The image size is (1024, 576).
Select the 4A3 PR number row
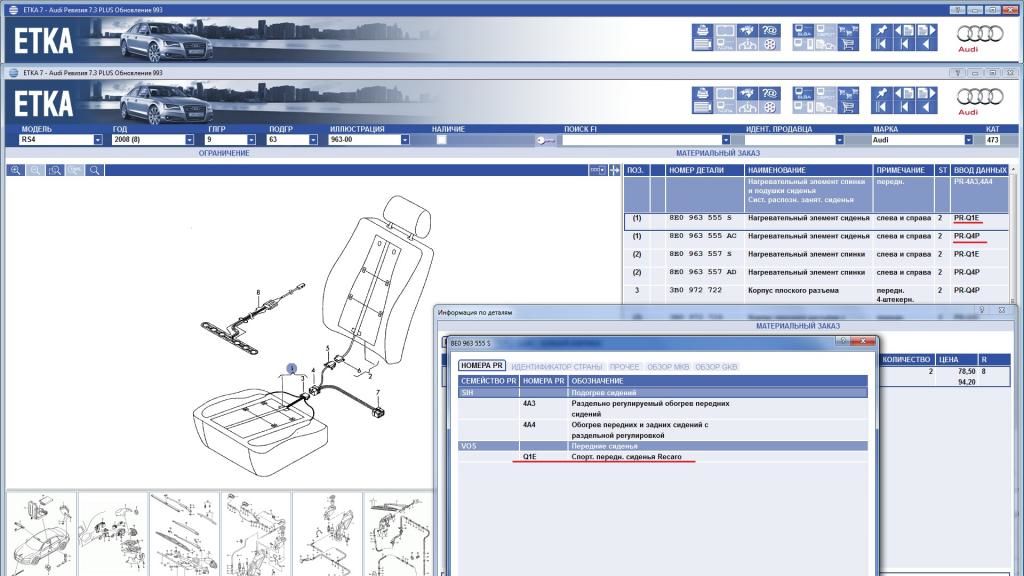(663, 408)
